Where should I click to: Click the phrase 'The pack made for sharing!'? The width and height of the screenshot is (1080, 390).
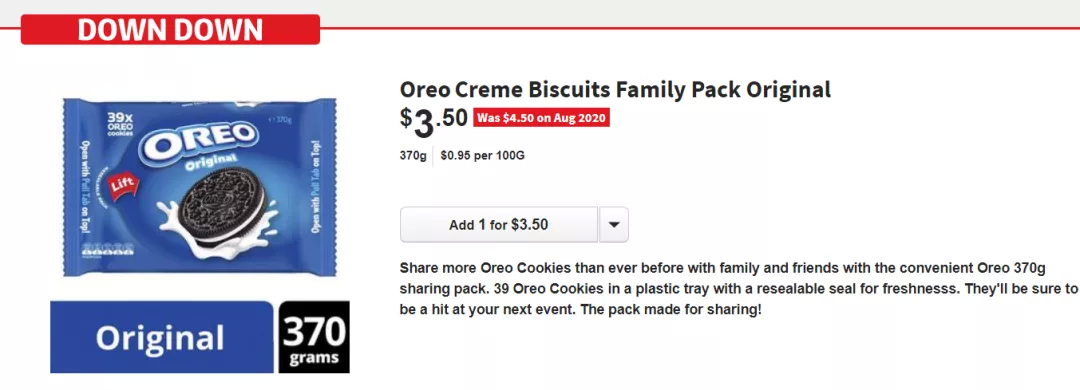(x=672, y=310)
